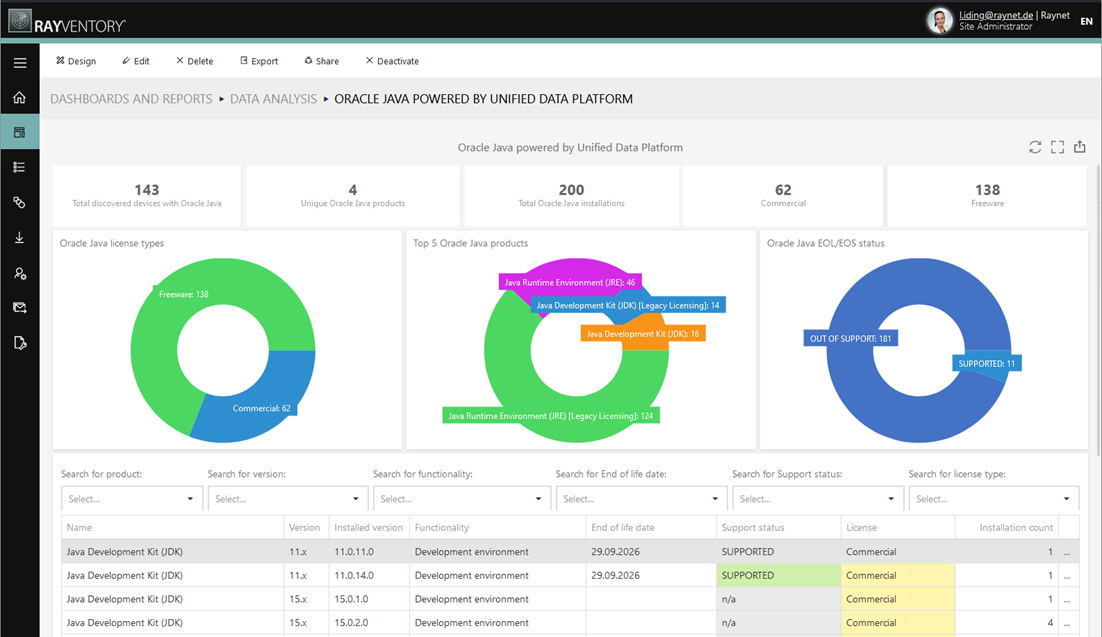1102x637 pixels.
Task: Open the downloads icon in the sidebar
Action: pos(19,238)
